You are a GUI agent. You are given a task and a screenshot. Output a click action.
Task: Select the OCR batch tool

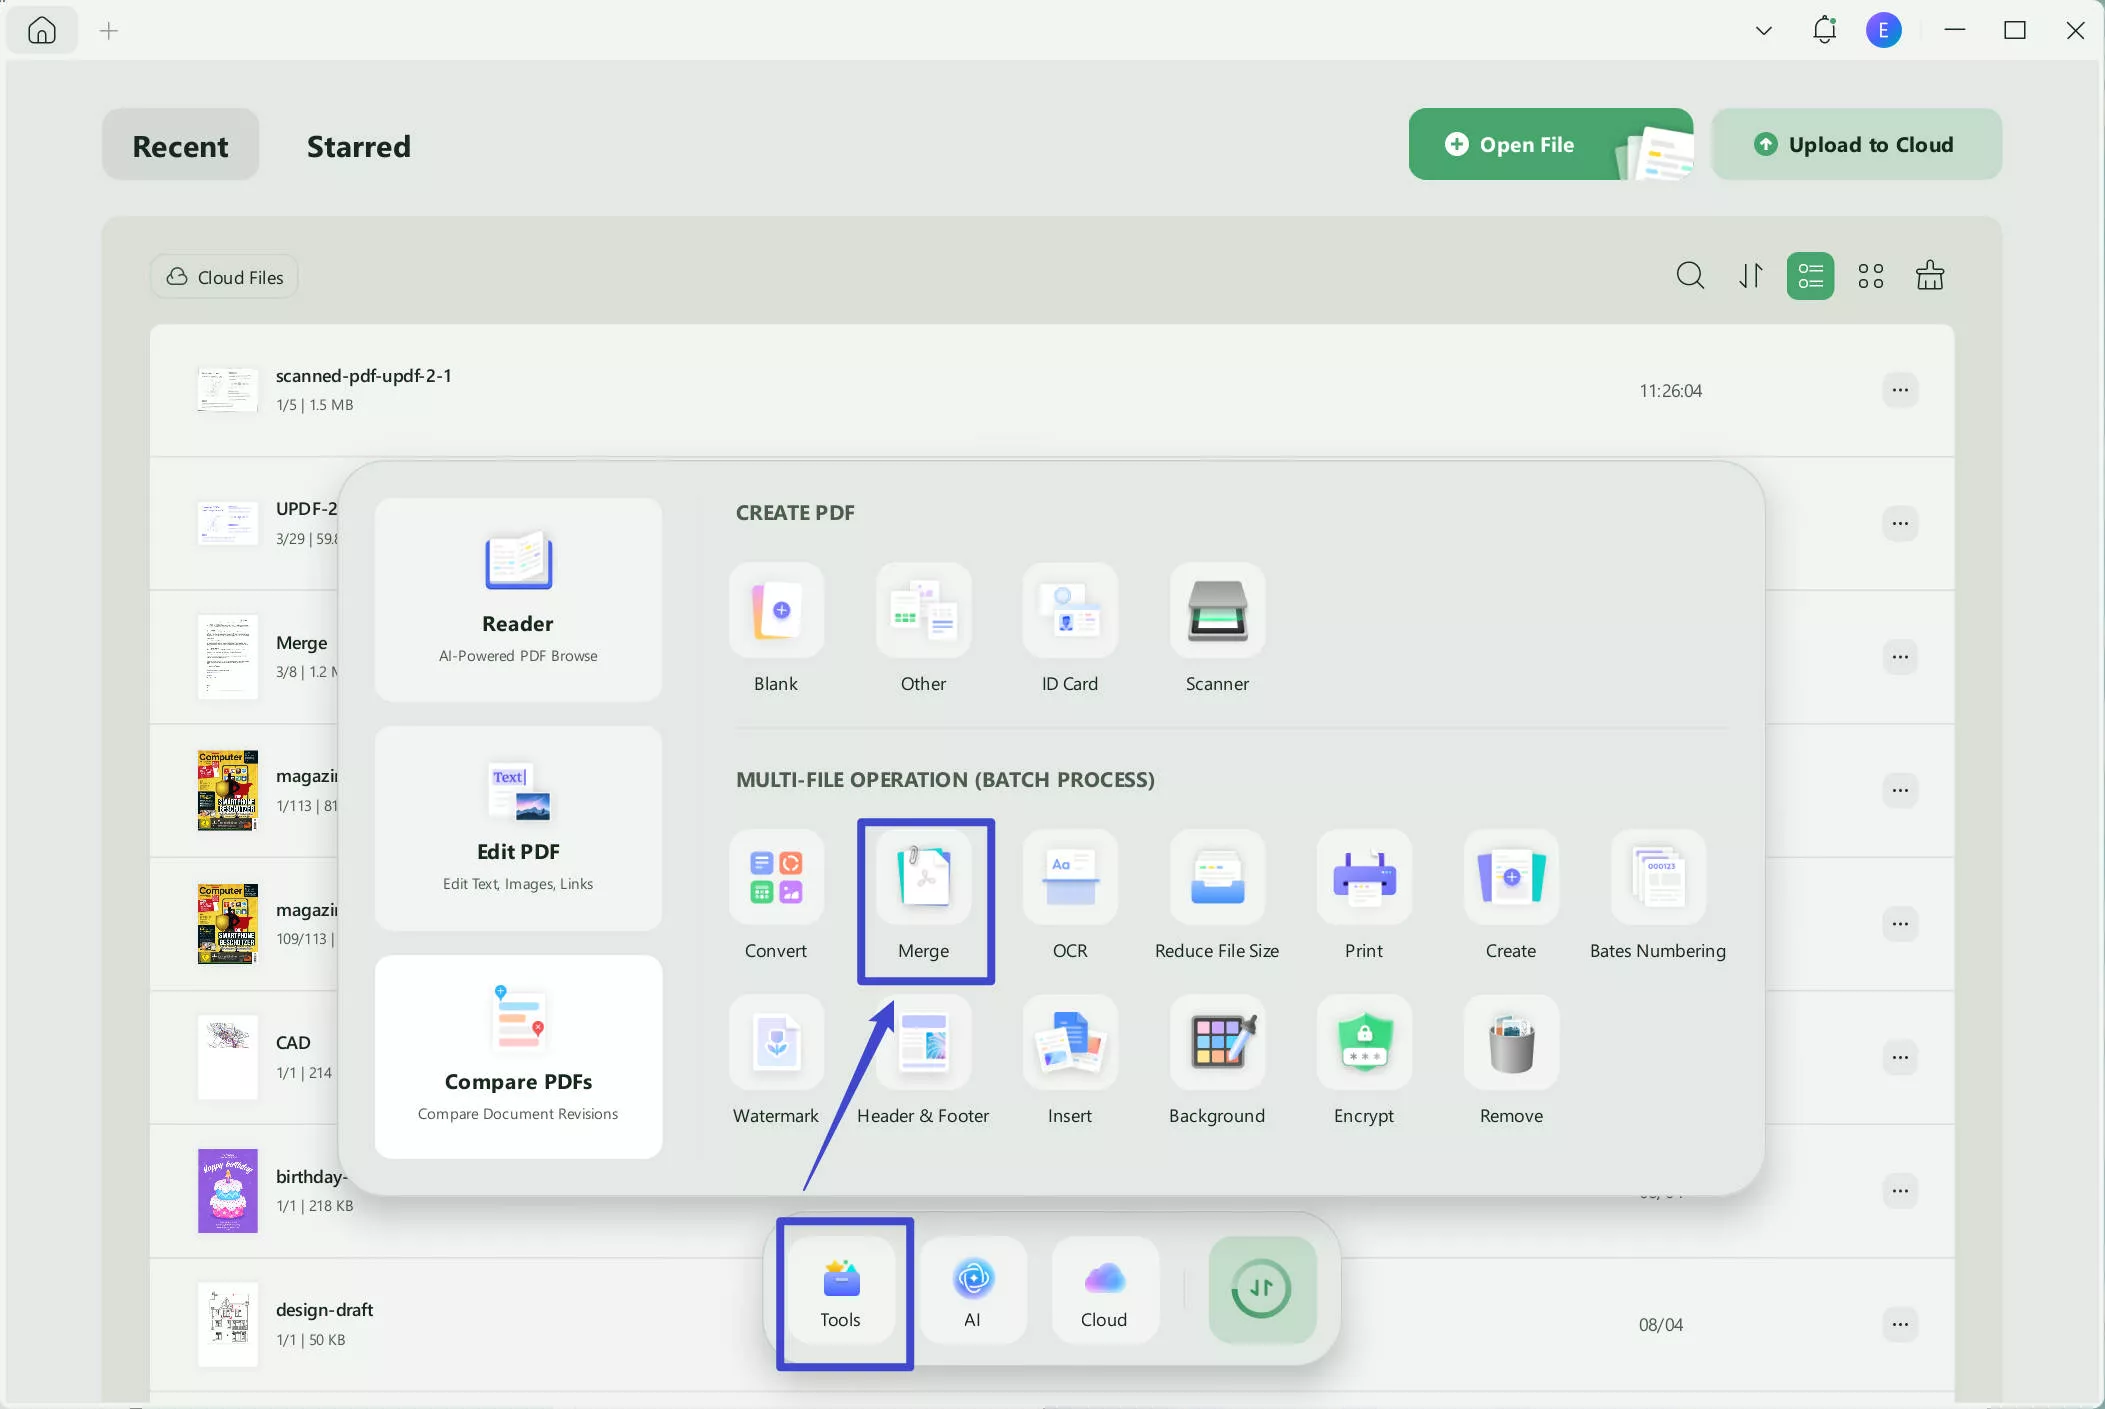point(1069,897)
